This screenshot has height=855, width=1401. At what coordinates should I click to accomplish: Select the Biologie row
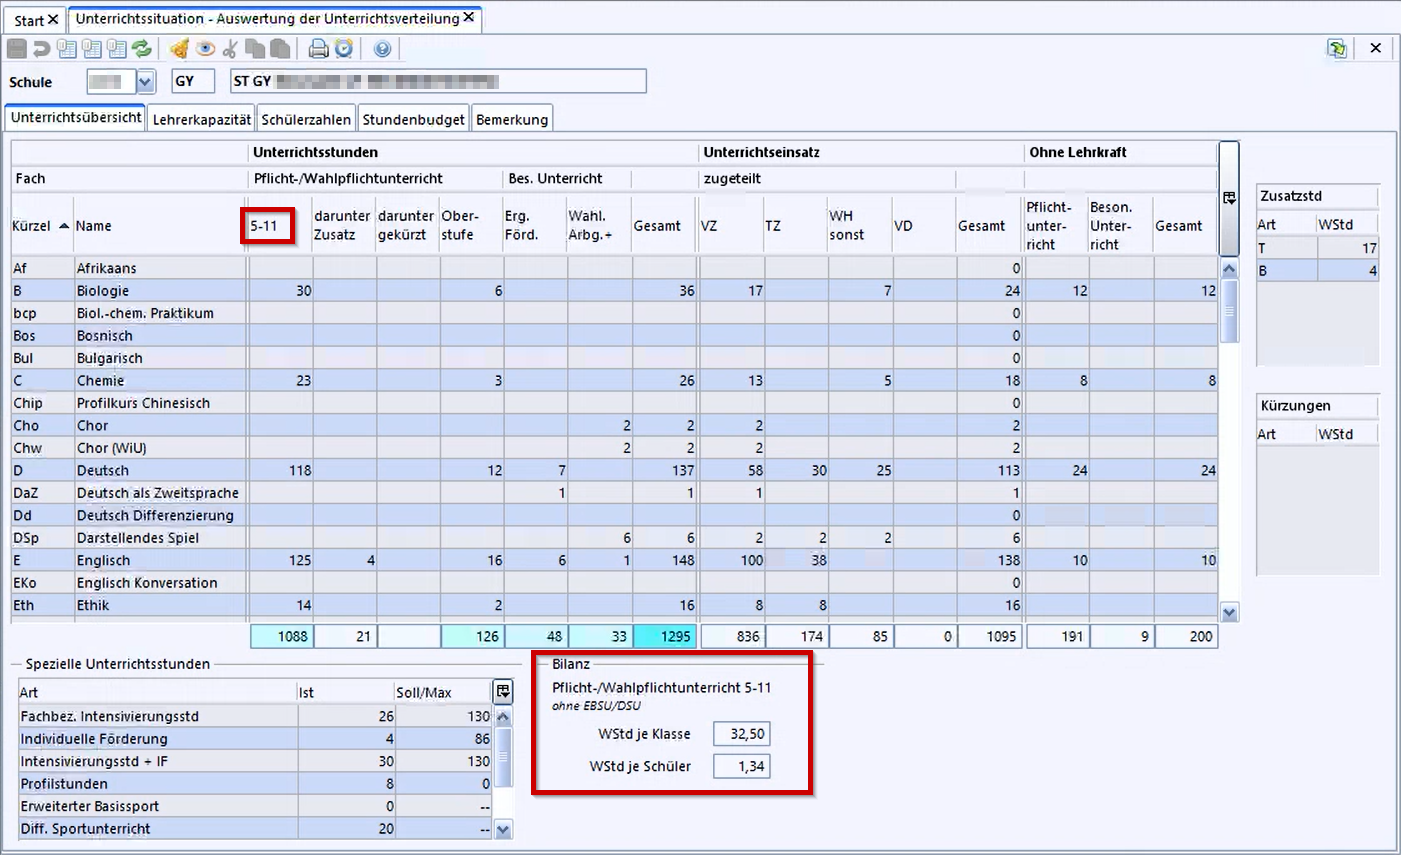614,291
